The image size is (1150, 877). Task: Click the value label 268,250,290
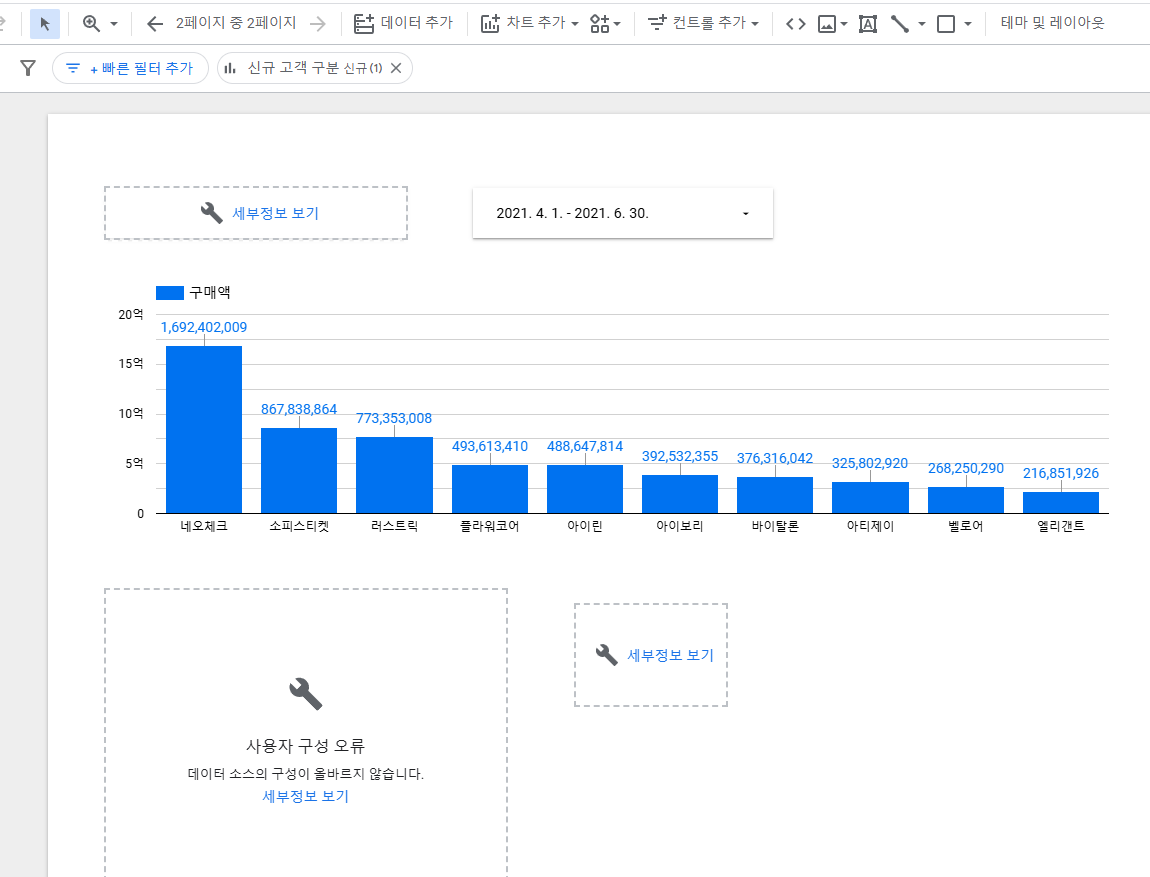(966, 468)
